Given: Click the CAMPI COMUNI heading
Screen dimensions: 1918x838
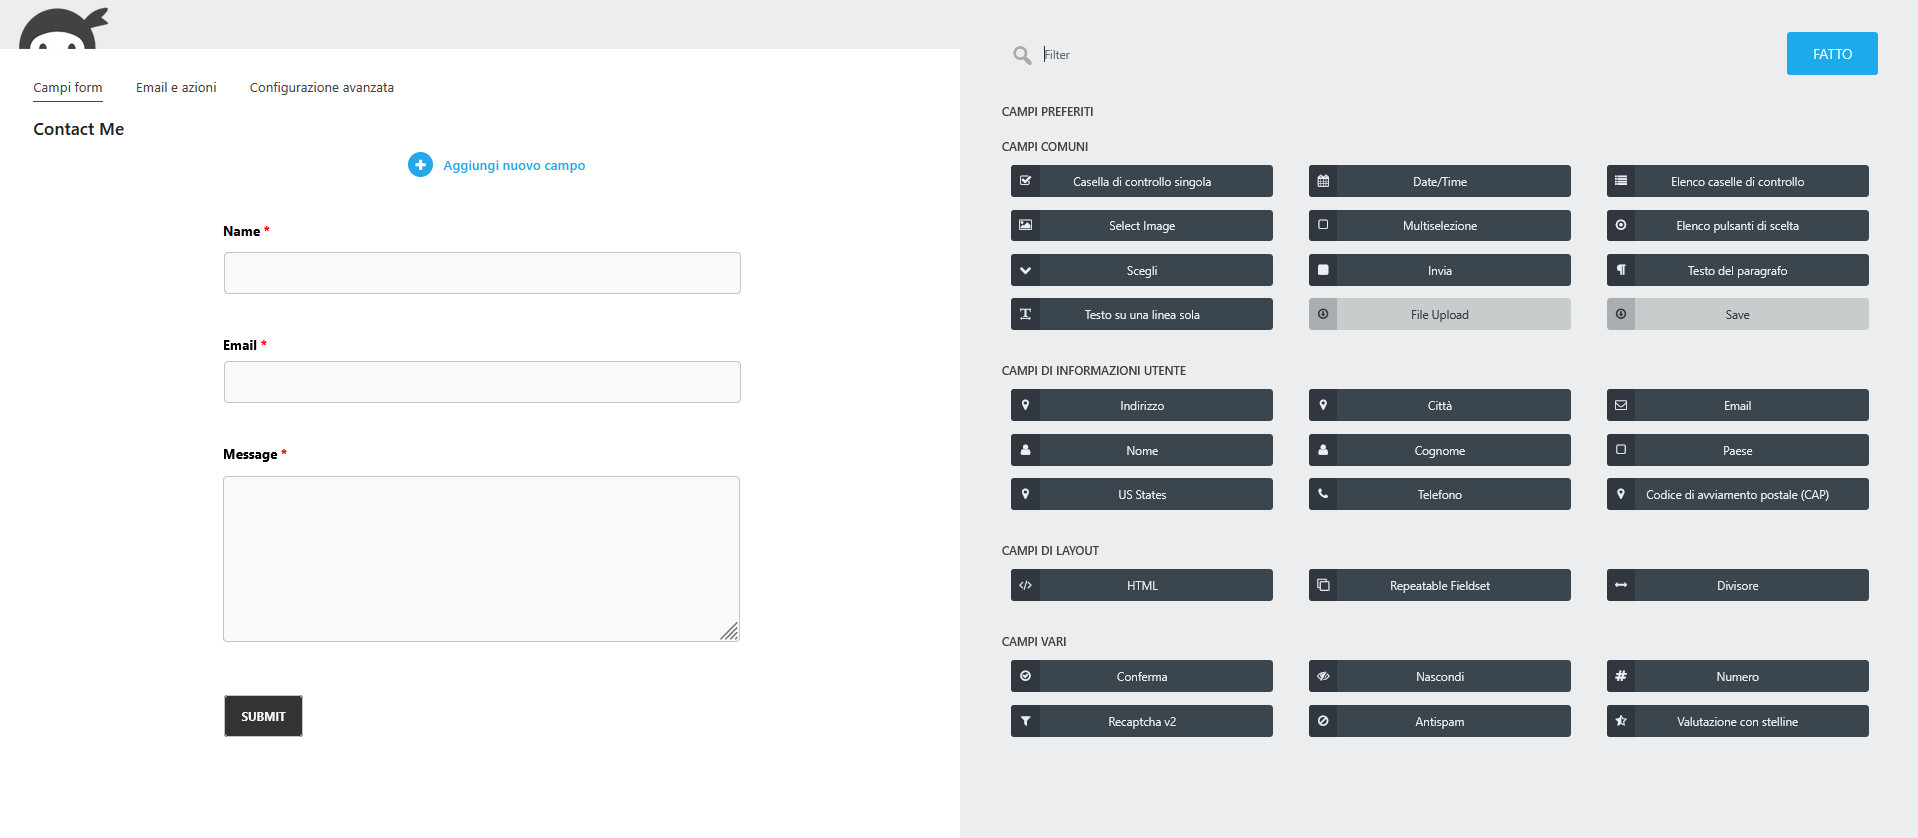Looking at the screenshot, I should click(1045, 147).
